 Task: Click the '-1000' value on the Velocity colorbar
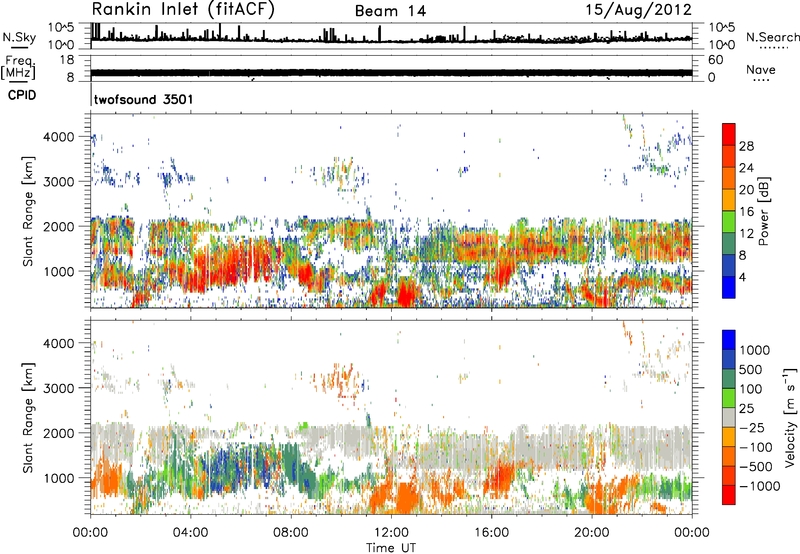(759, 486)
